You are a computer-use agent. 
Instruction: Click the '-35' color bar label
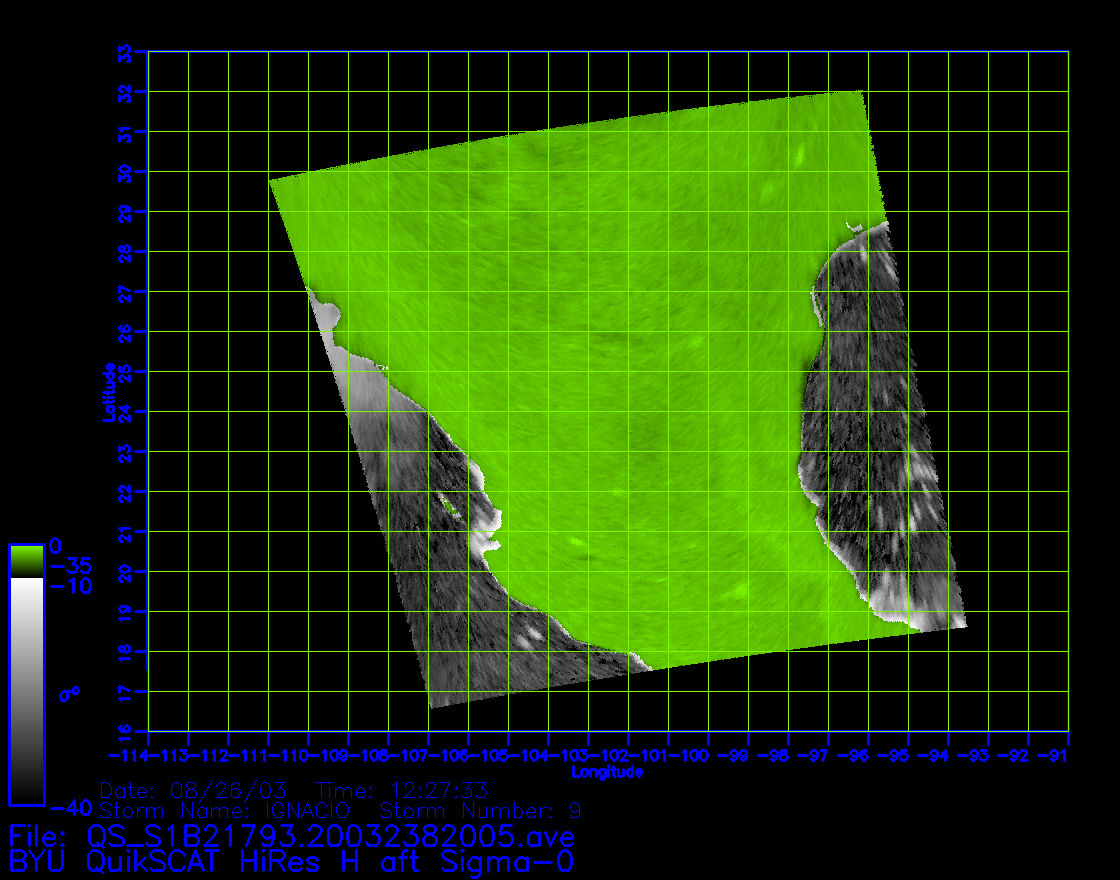(x=70, y=566)
